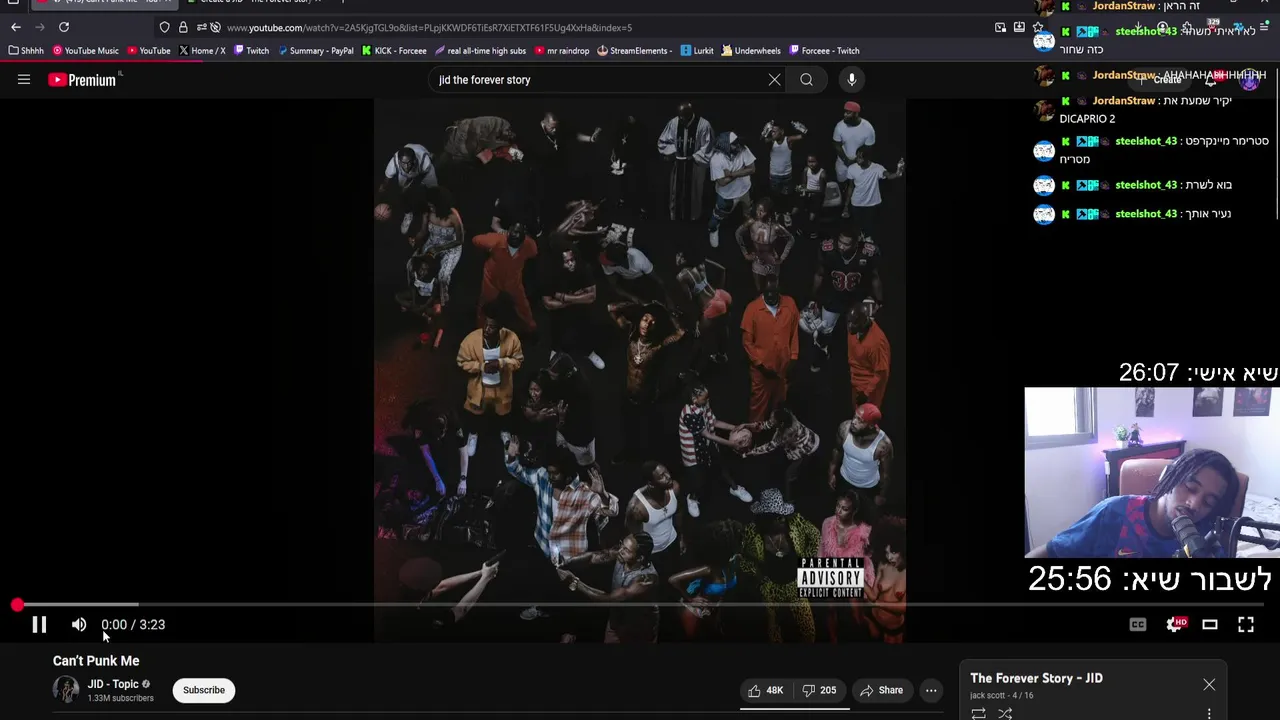Share the Can't Punk Me video
Viewport: 1280px width, 720px height.
(881, 690)
